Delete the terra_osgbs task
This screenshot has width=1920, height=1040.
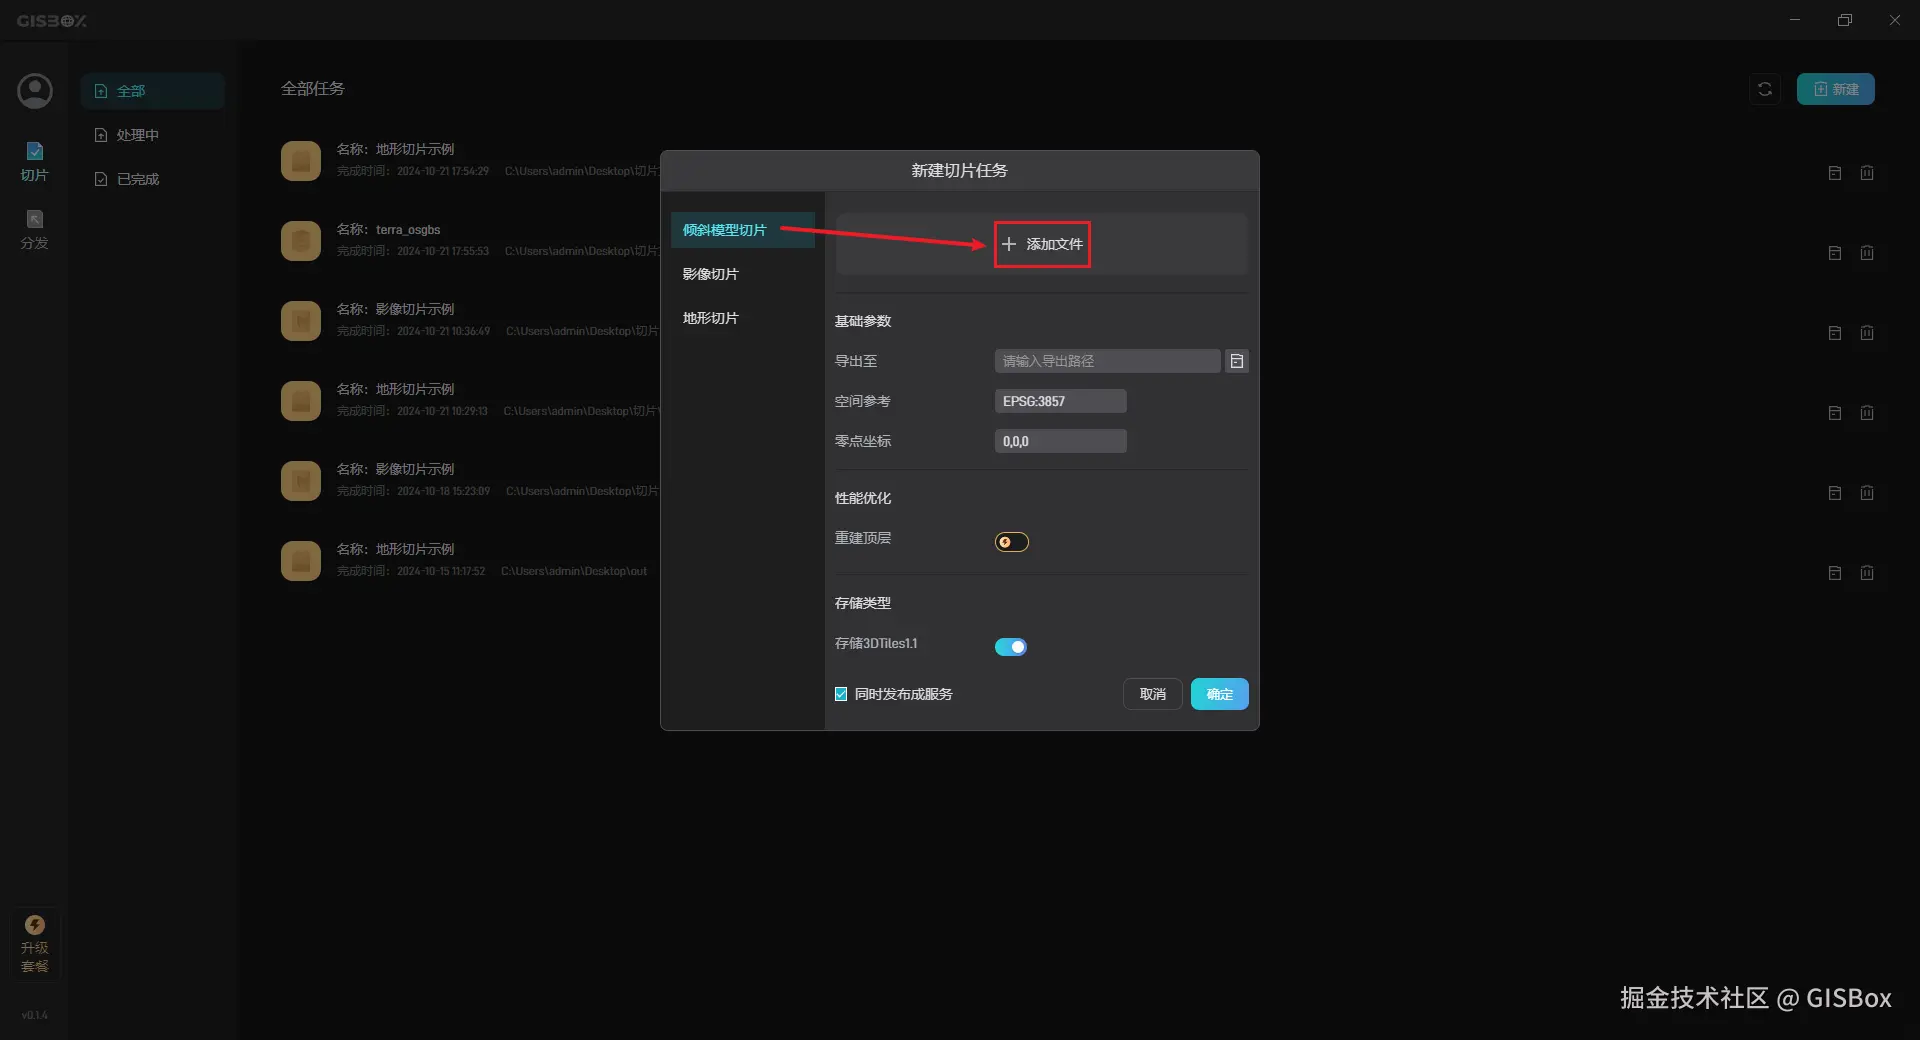[x=1867, y=253]
